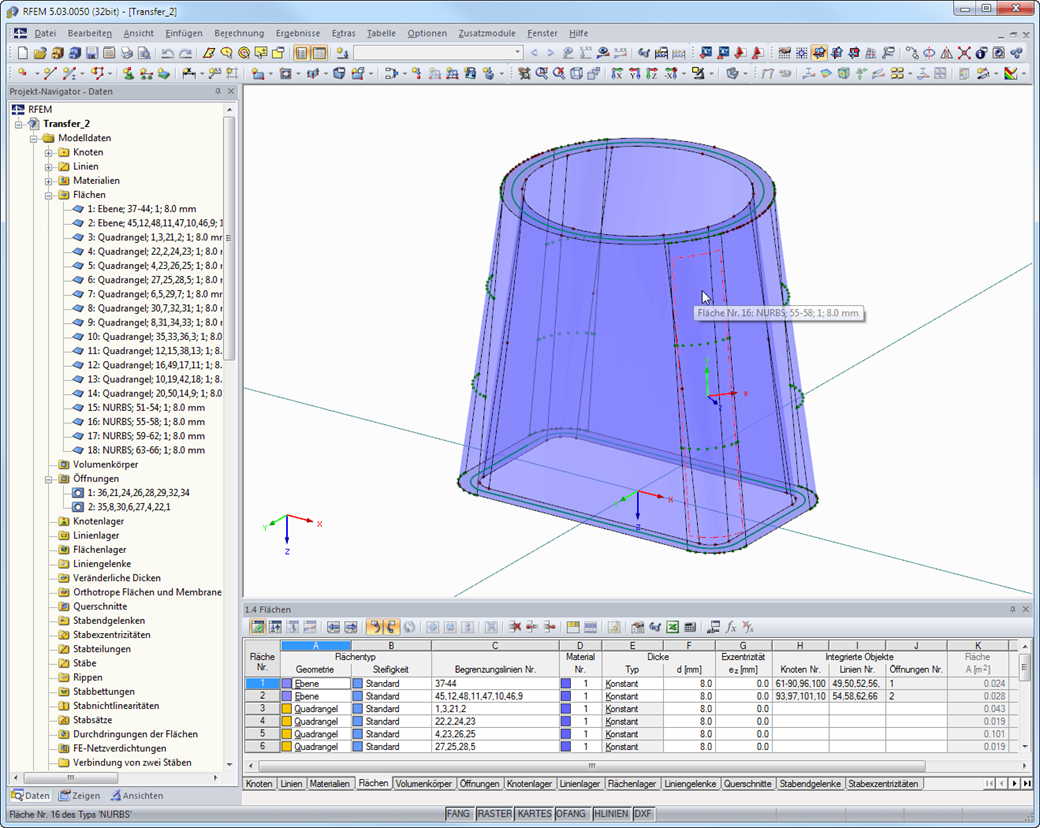Click the blue material color swatch in row 1

[565, 684]
